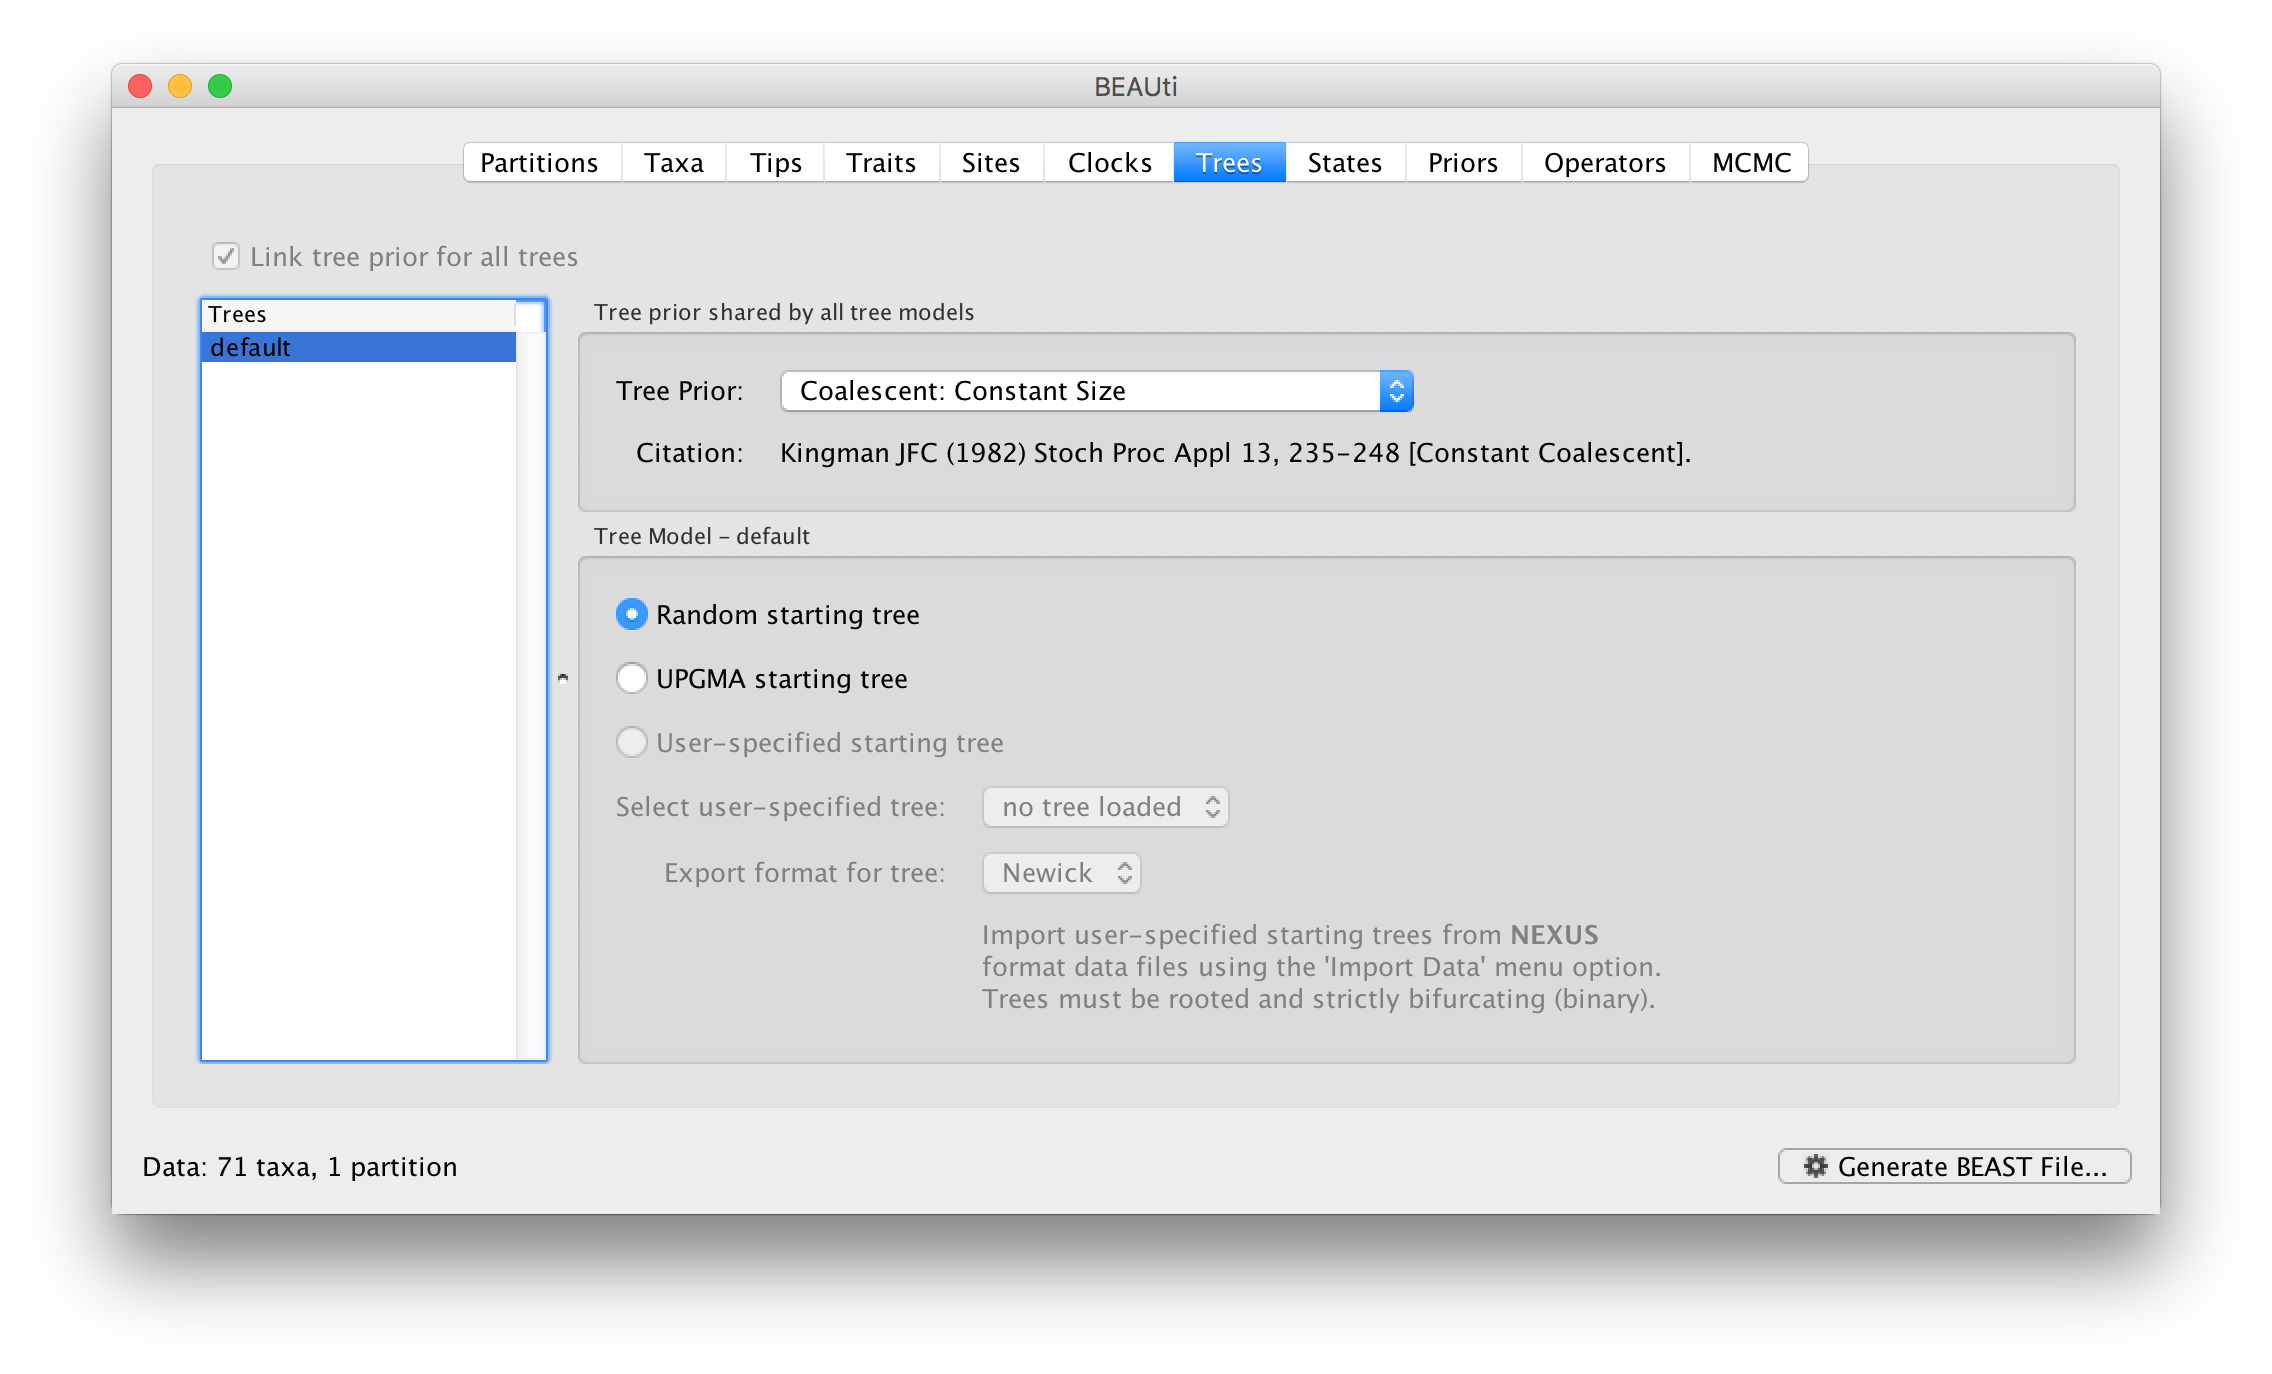Screen dimensions: 2272x1374
Task: Click the Data: 71 taxa status text
Action: (300, 1167)
